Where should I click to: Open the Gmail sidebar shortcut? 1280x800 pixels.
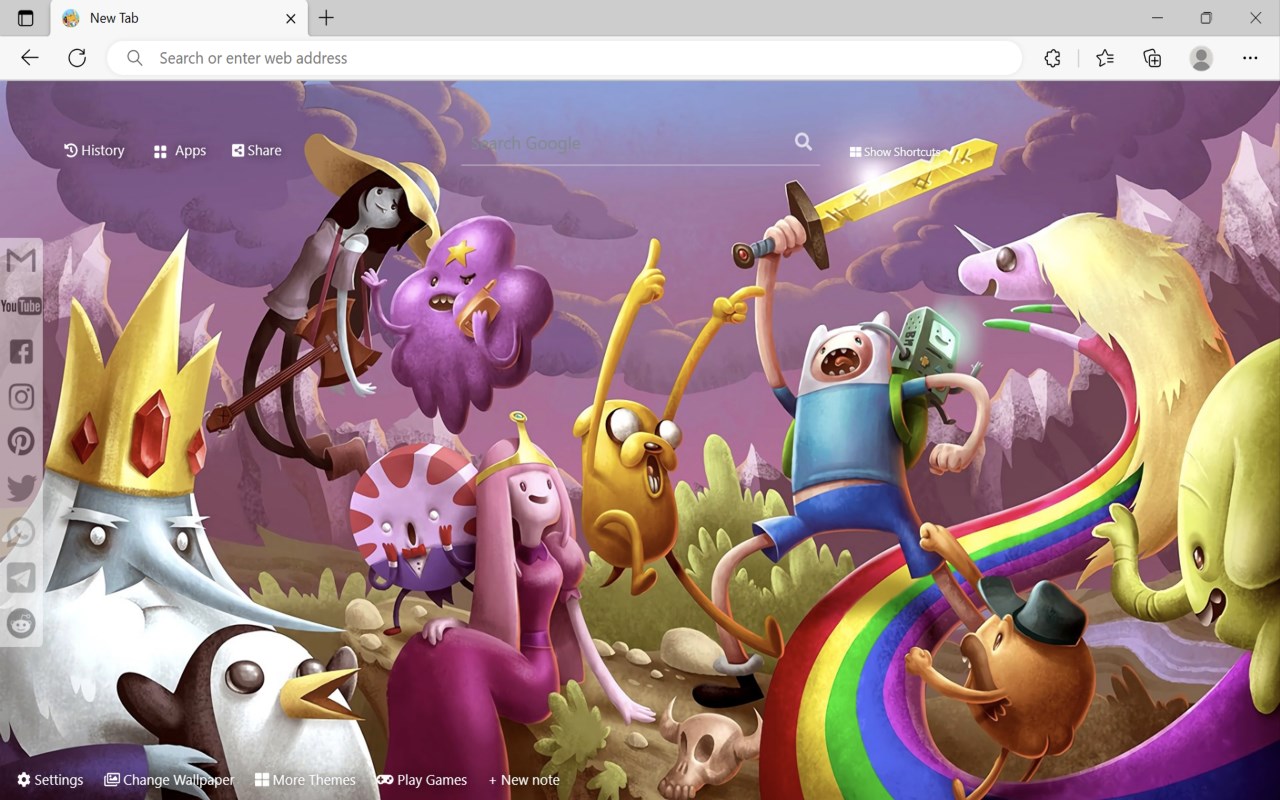click(21, 261)
